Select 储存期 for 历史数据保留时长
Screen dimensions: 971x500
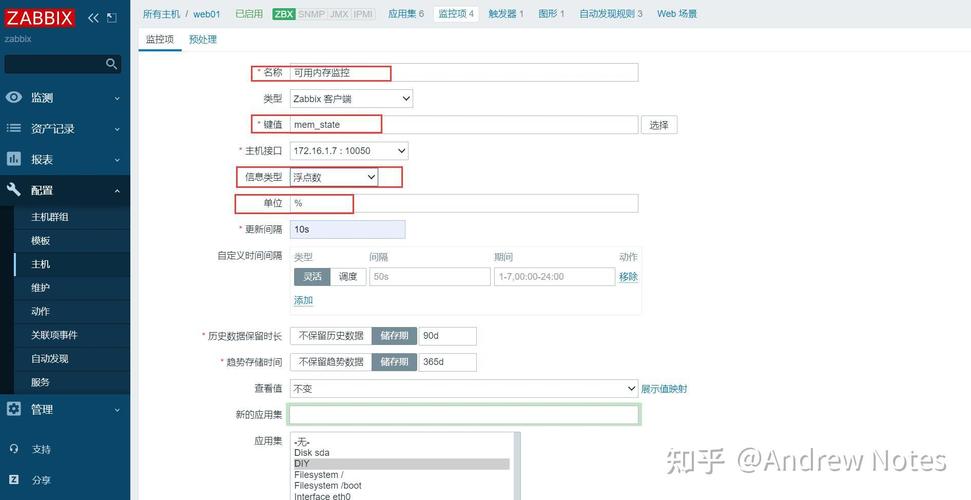(394, 336)
